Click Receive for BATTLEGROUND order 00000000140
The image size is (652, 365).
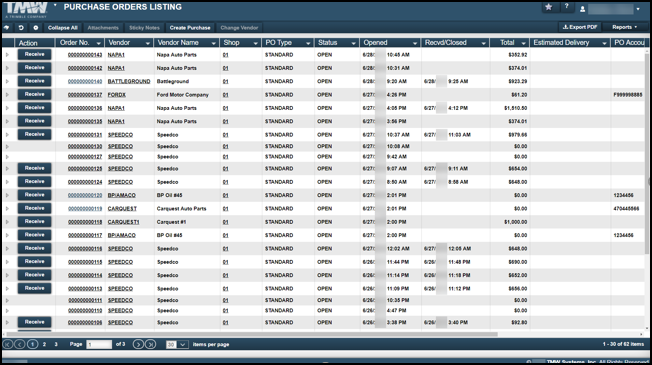click(x=35, y=81)
